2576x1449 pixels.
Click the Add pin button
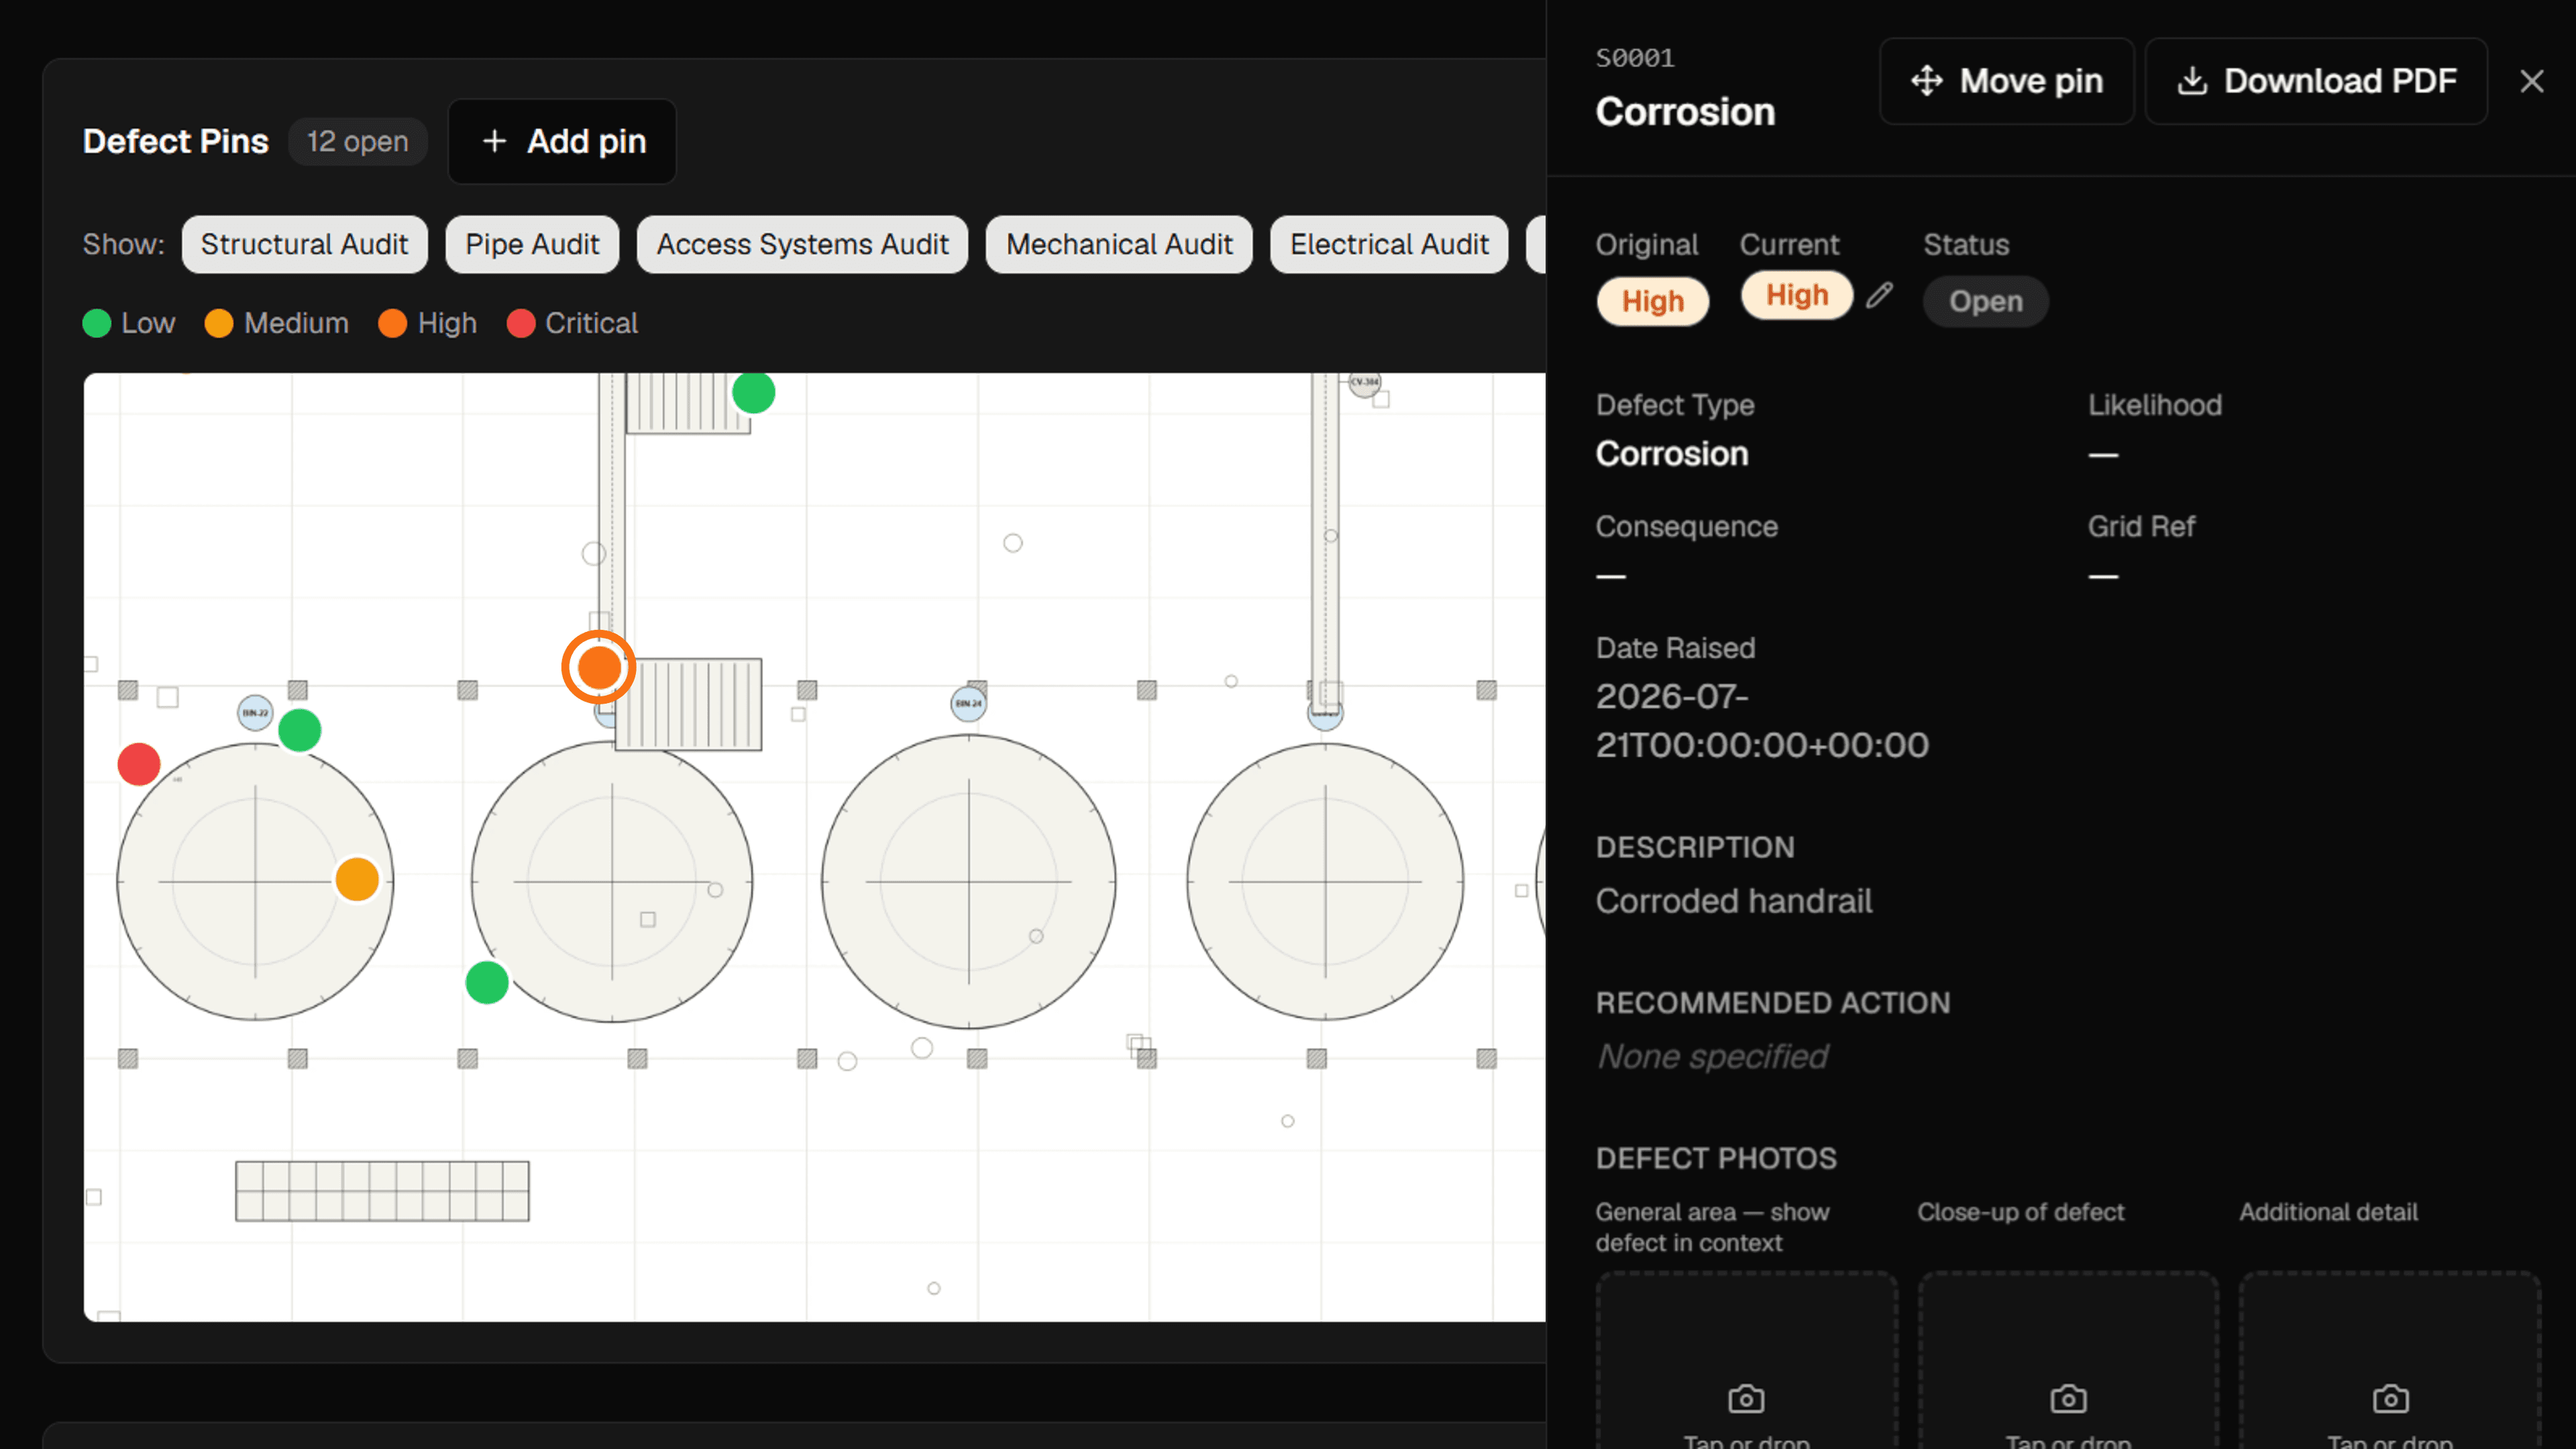pos(562,141)
